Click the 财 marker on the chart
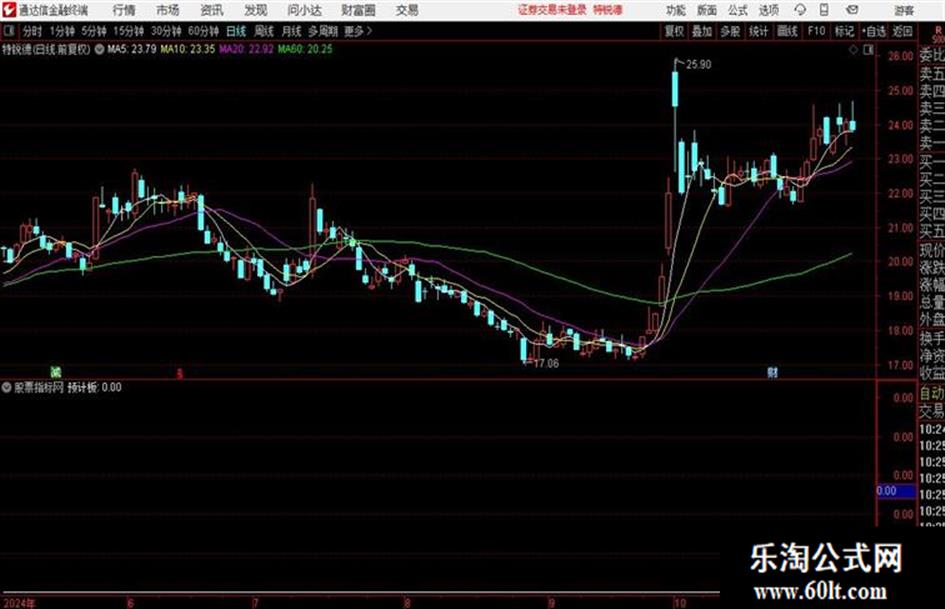945x609 pixels. (773, 373)
